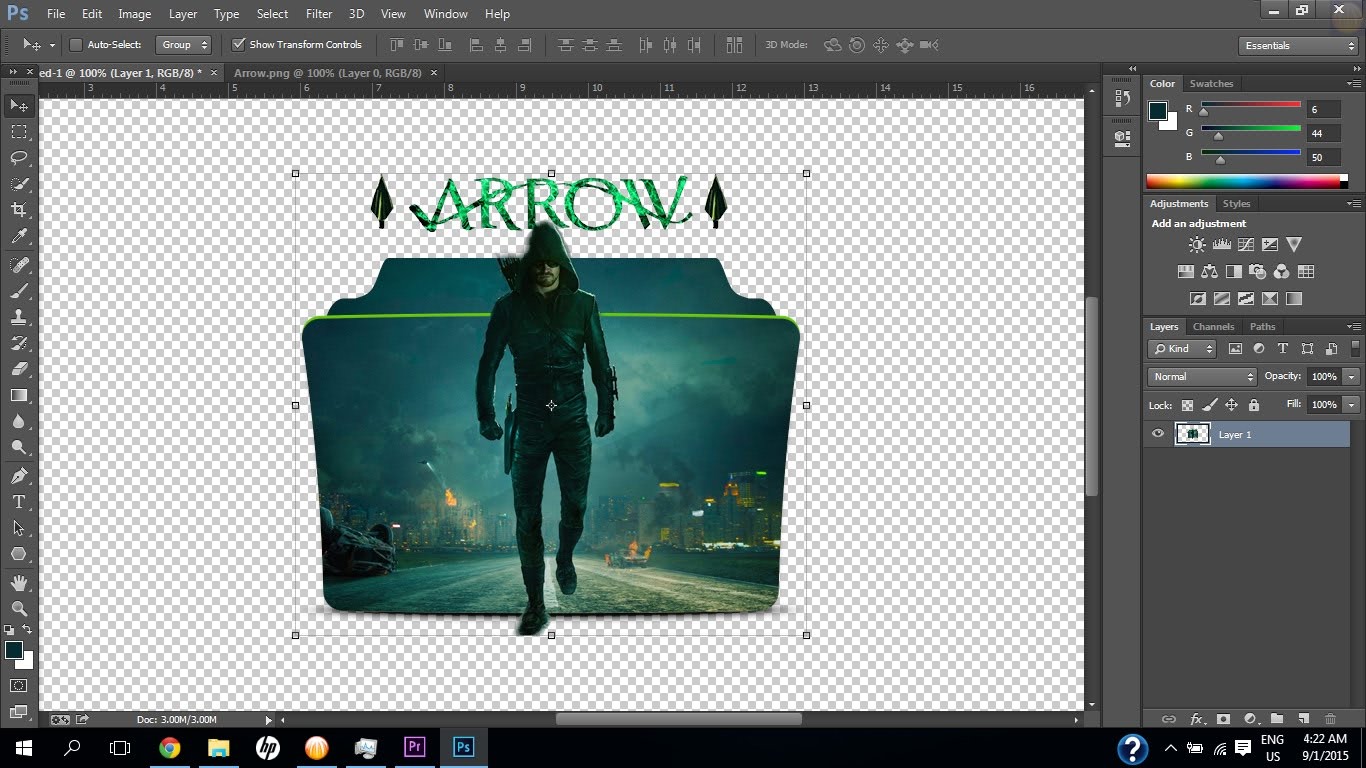Screen dimensions: 1366x768
Task: Open the Group auto-select dropdown
Action: click(x=184, y=45)
